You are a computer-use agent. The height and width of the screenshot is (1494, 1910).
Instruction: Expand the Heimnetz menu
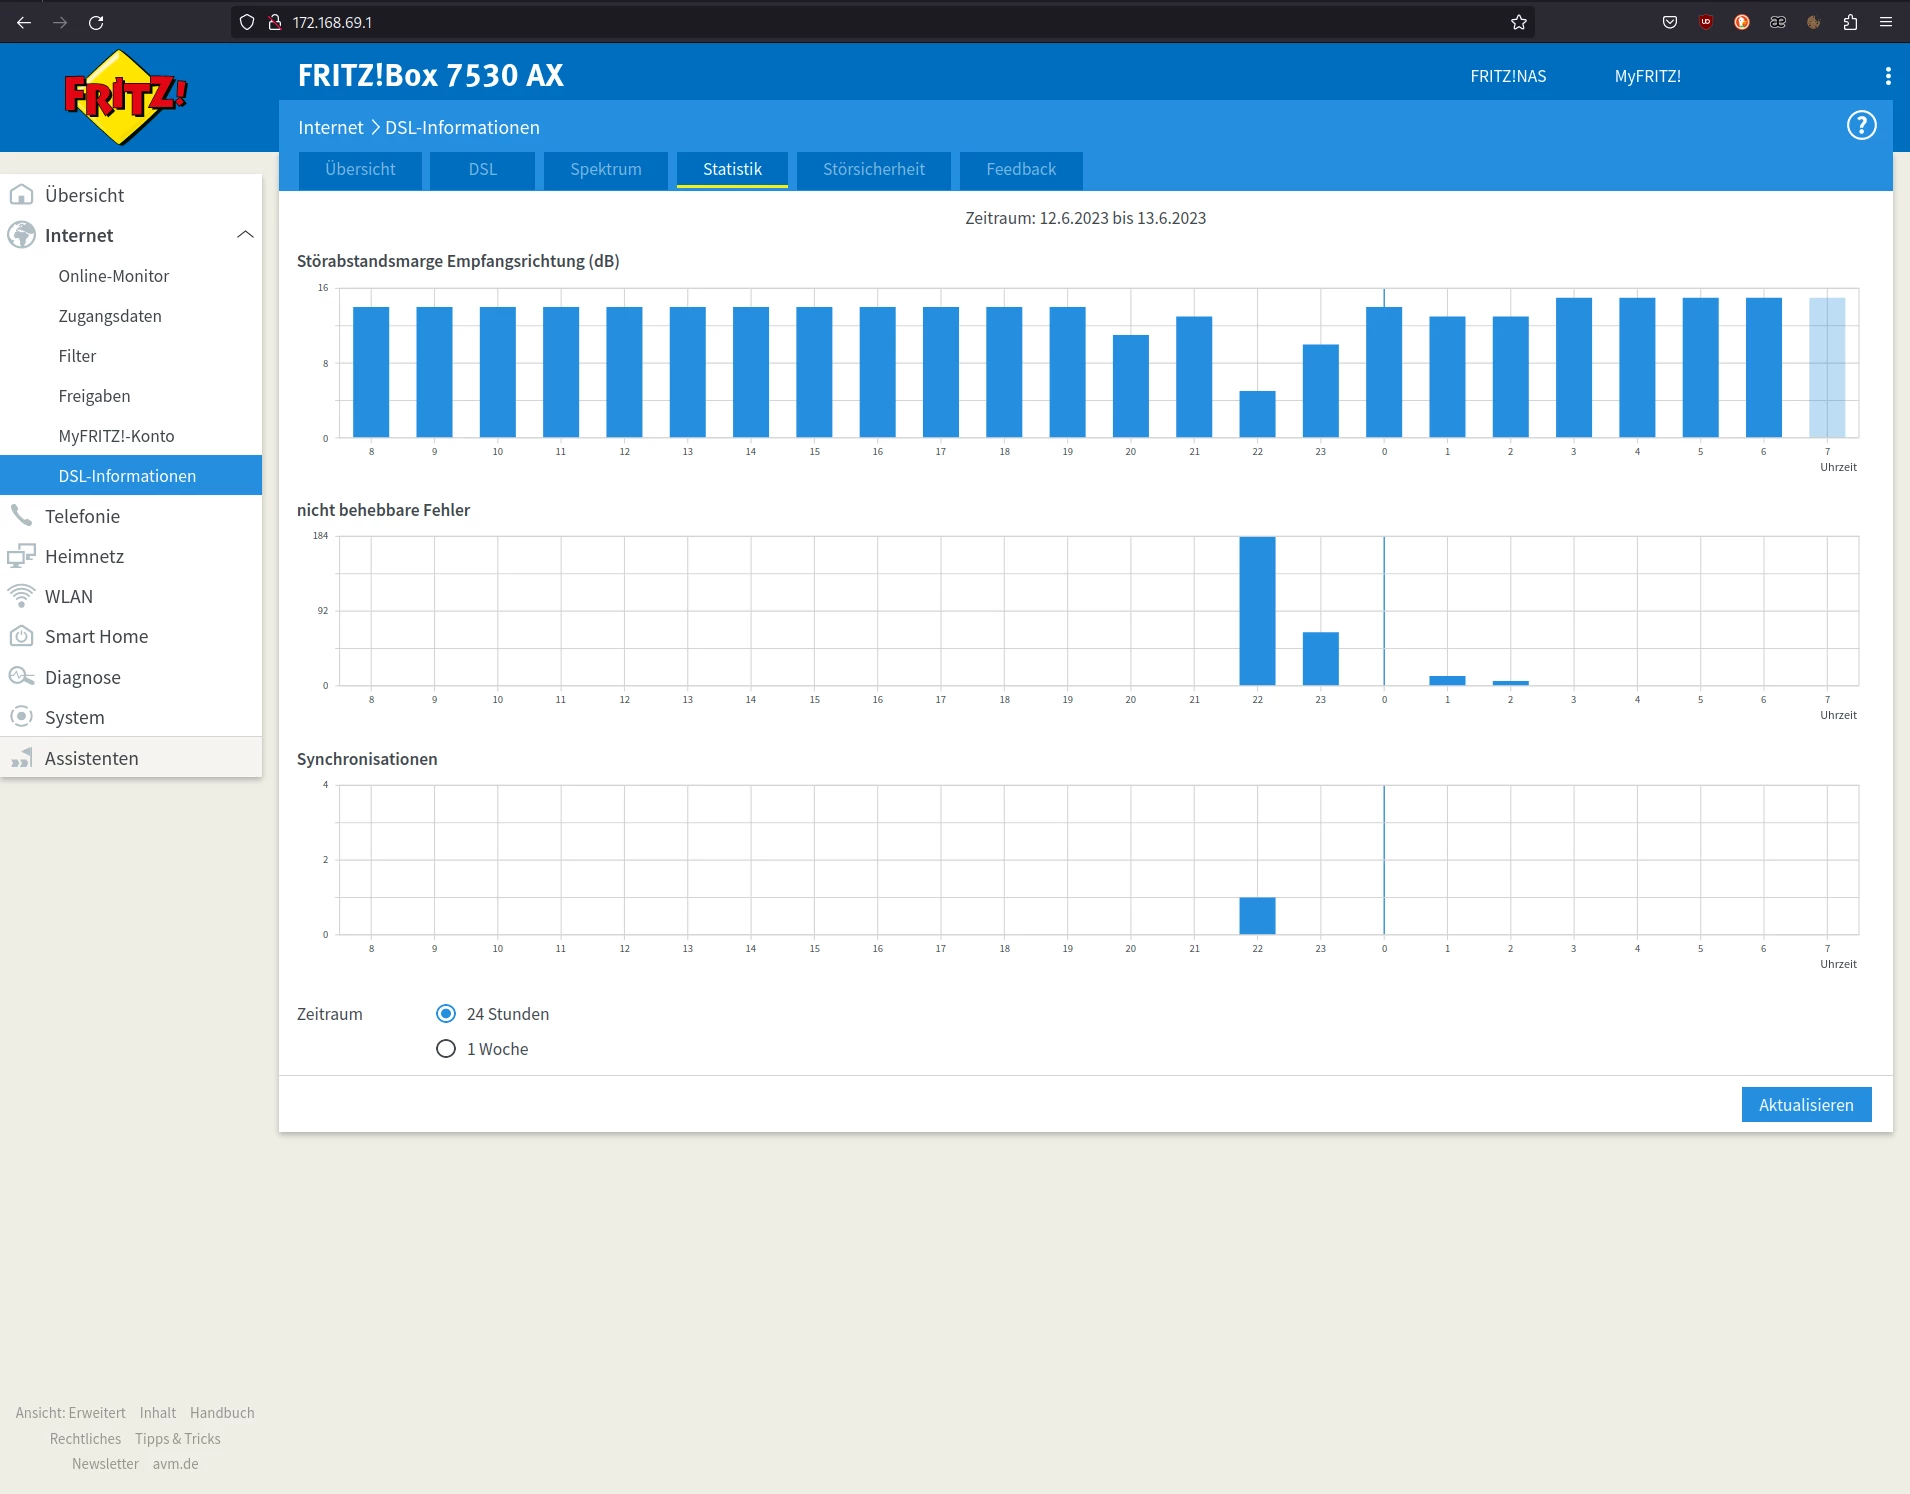(84, 556)
